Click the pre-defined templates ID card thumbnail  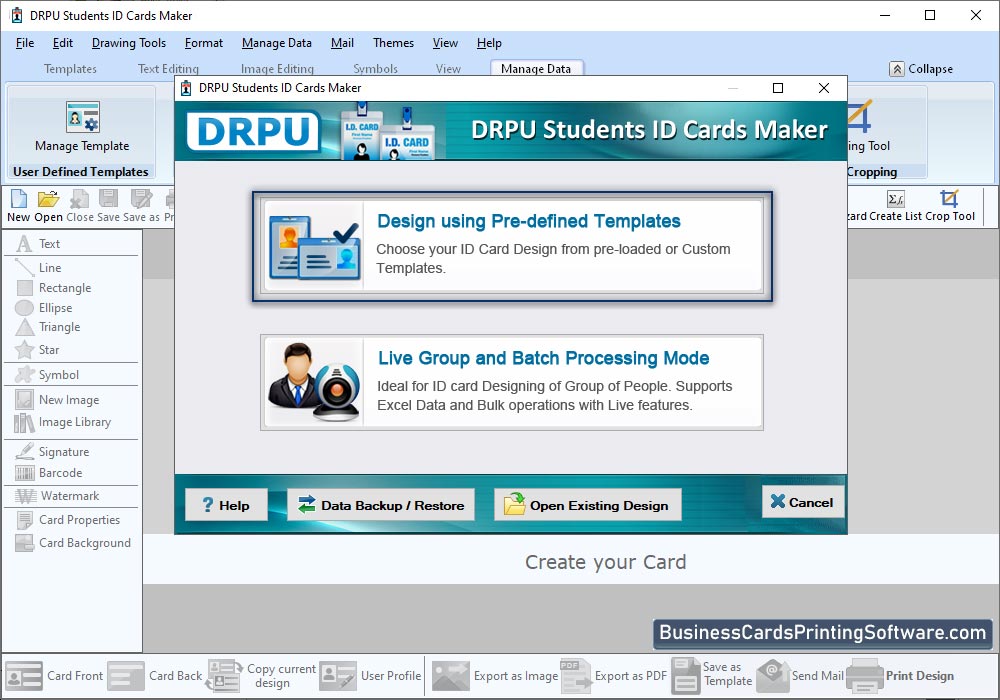[314, 247]
